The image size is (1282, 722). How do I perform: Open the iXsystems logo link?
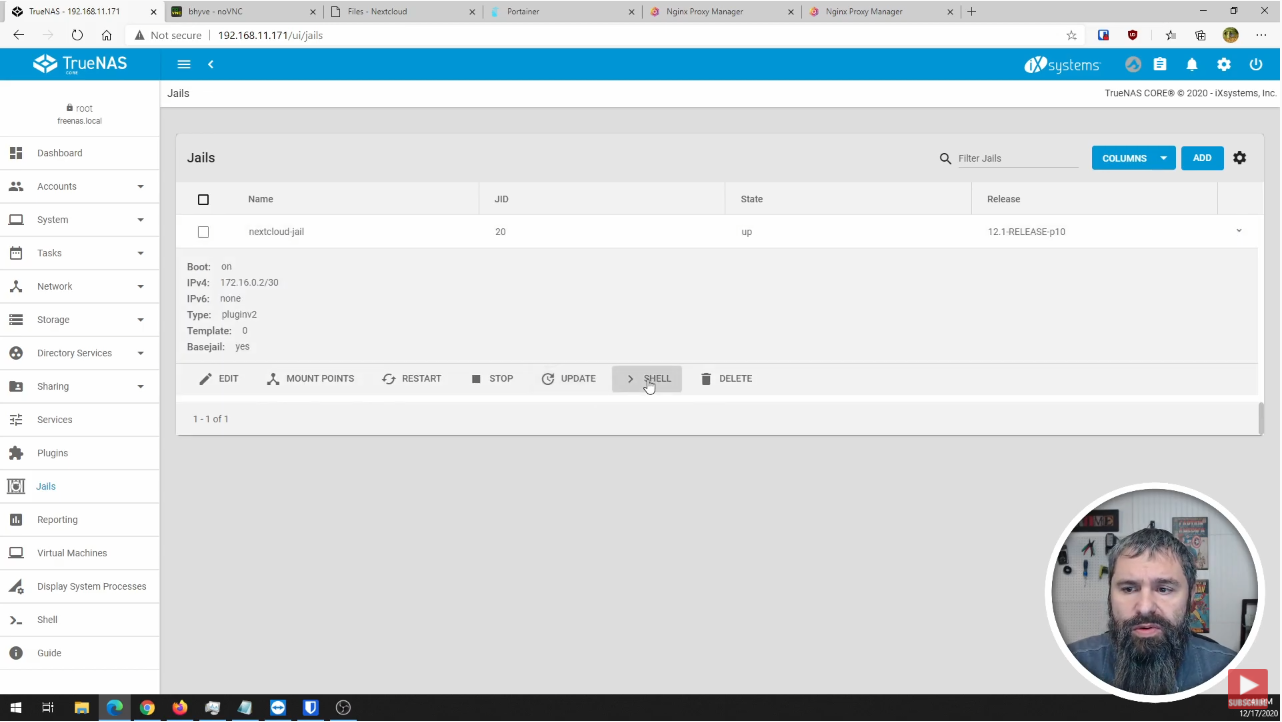(1062, 64)
